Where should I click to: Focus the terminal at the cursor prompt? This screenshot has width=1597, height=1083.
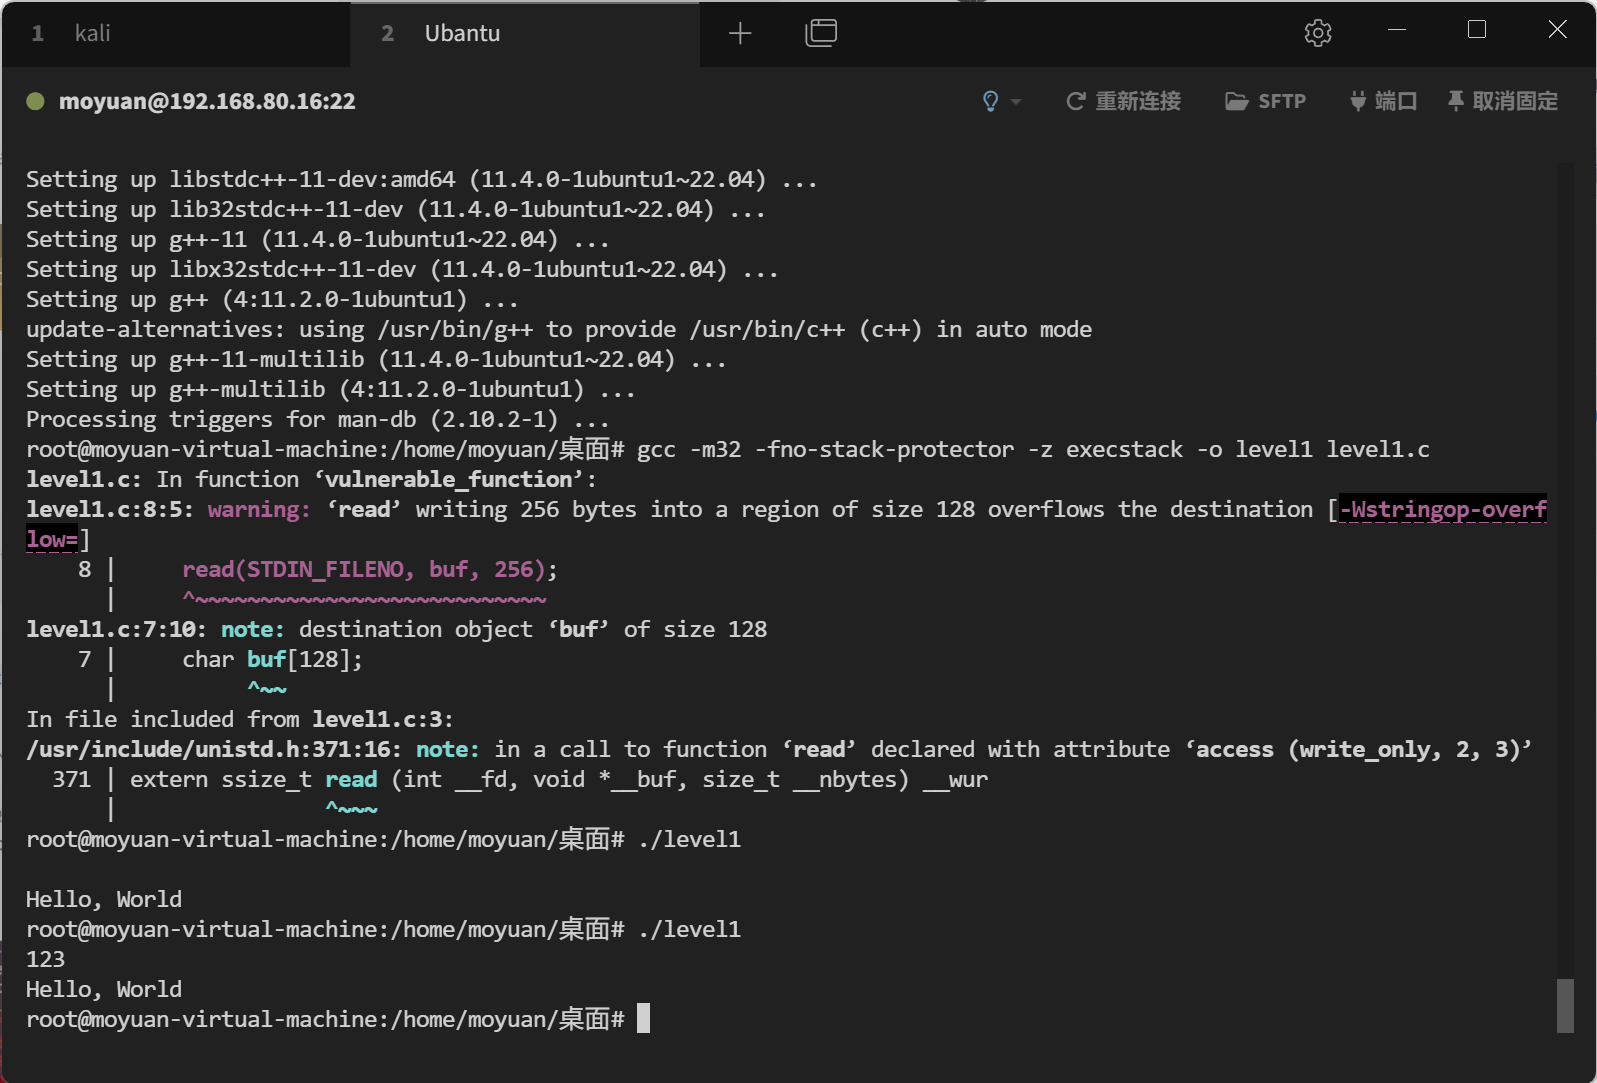point(643,1019)
